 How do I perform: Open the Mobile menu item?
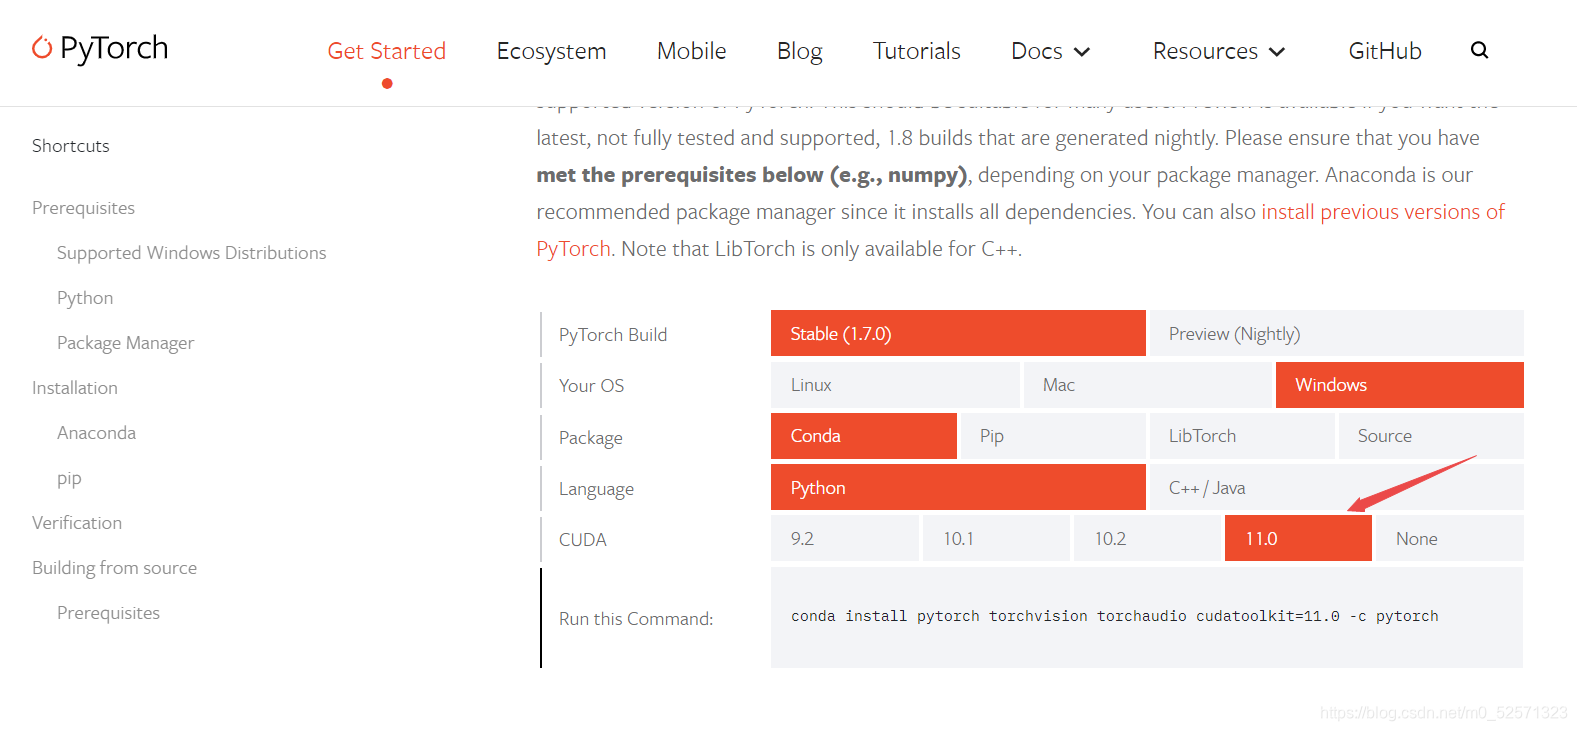click(691, 51)
